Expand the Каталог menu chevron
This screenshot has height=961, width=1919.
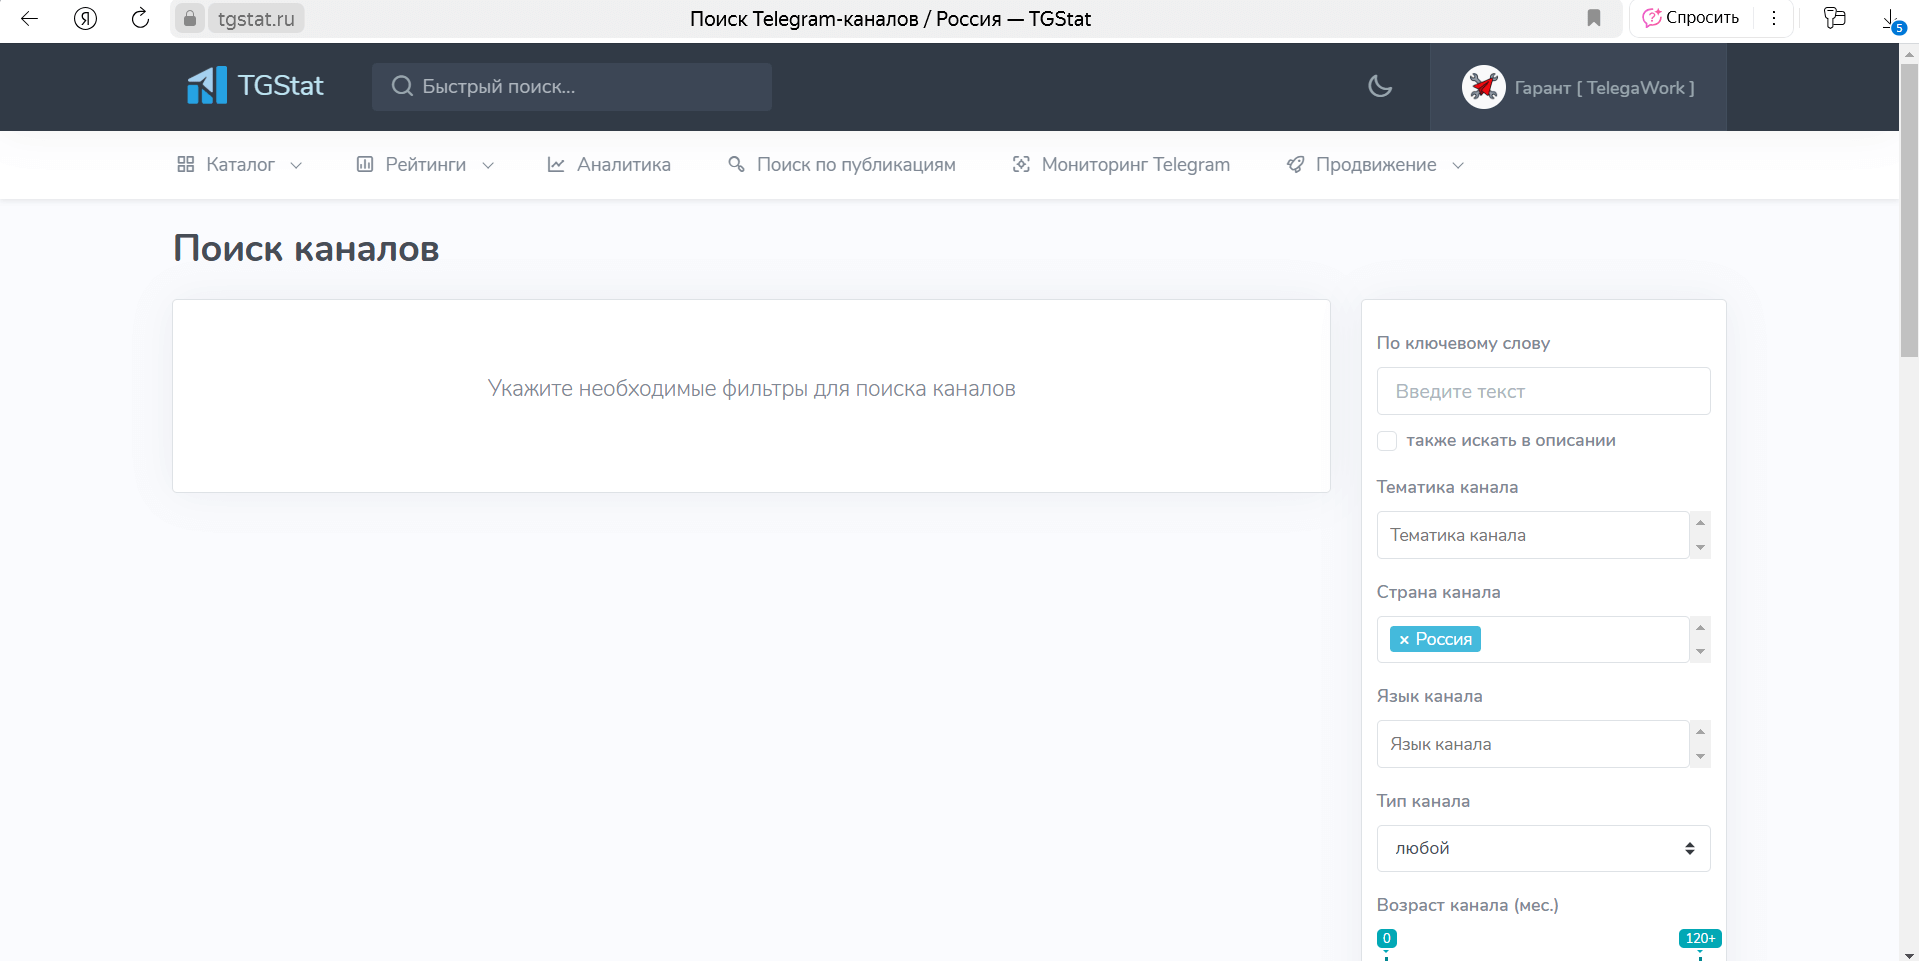click(x=296, y=165)
